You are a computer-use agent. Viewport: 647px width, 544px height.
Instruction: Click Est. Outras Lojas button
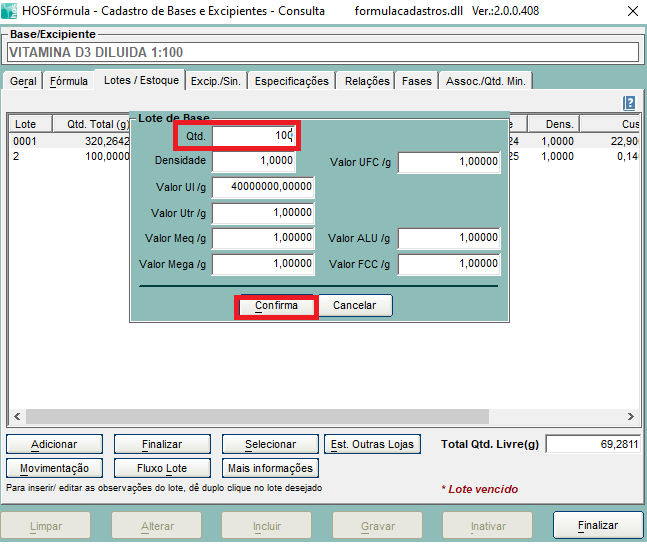click(x=371, y=444)
